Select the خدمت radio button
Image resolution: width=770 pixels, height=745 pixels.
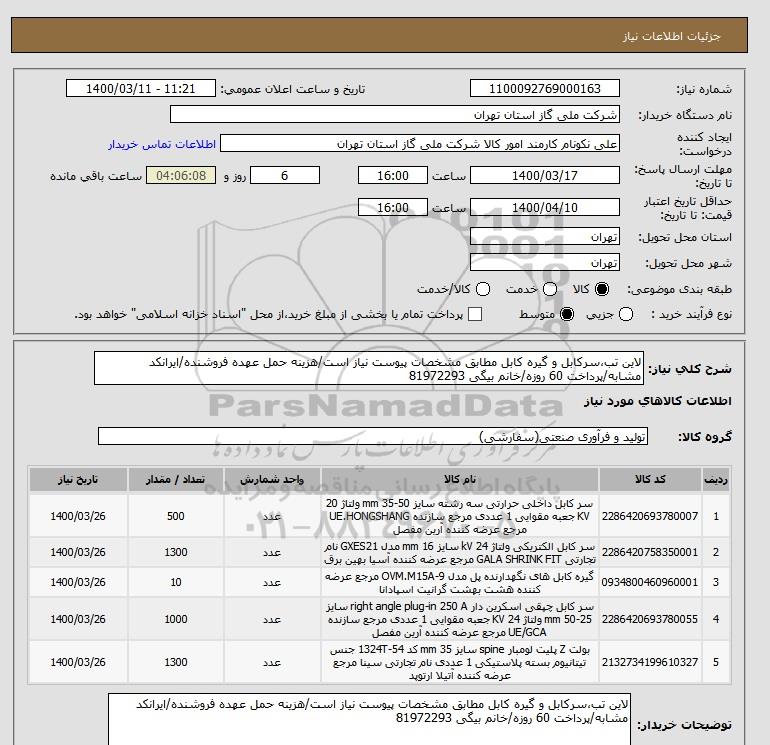click(550, 289)
